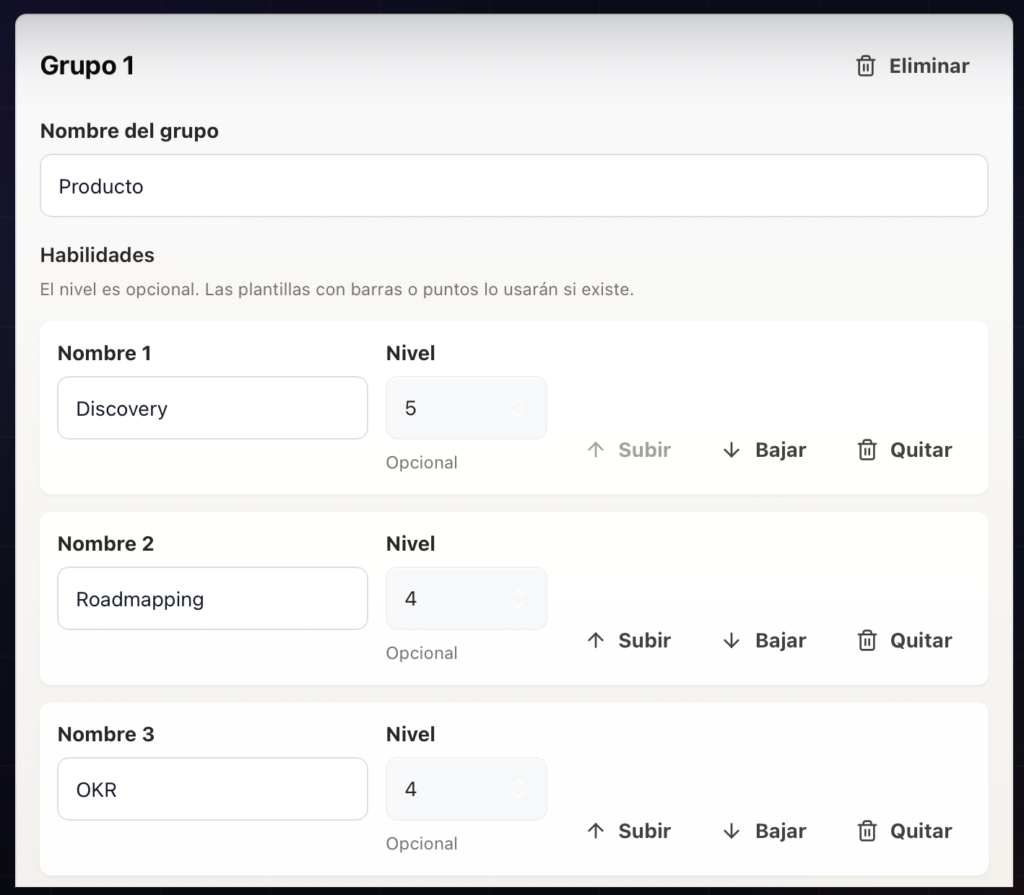Click the trash icon in the Discovery row
The width and height of the screenshot is (1024, 895).
[x=867, y=450]
